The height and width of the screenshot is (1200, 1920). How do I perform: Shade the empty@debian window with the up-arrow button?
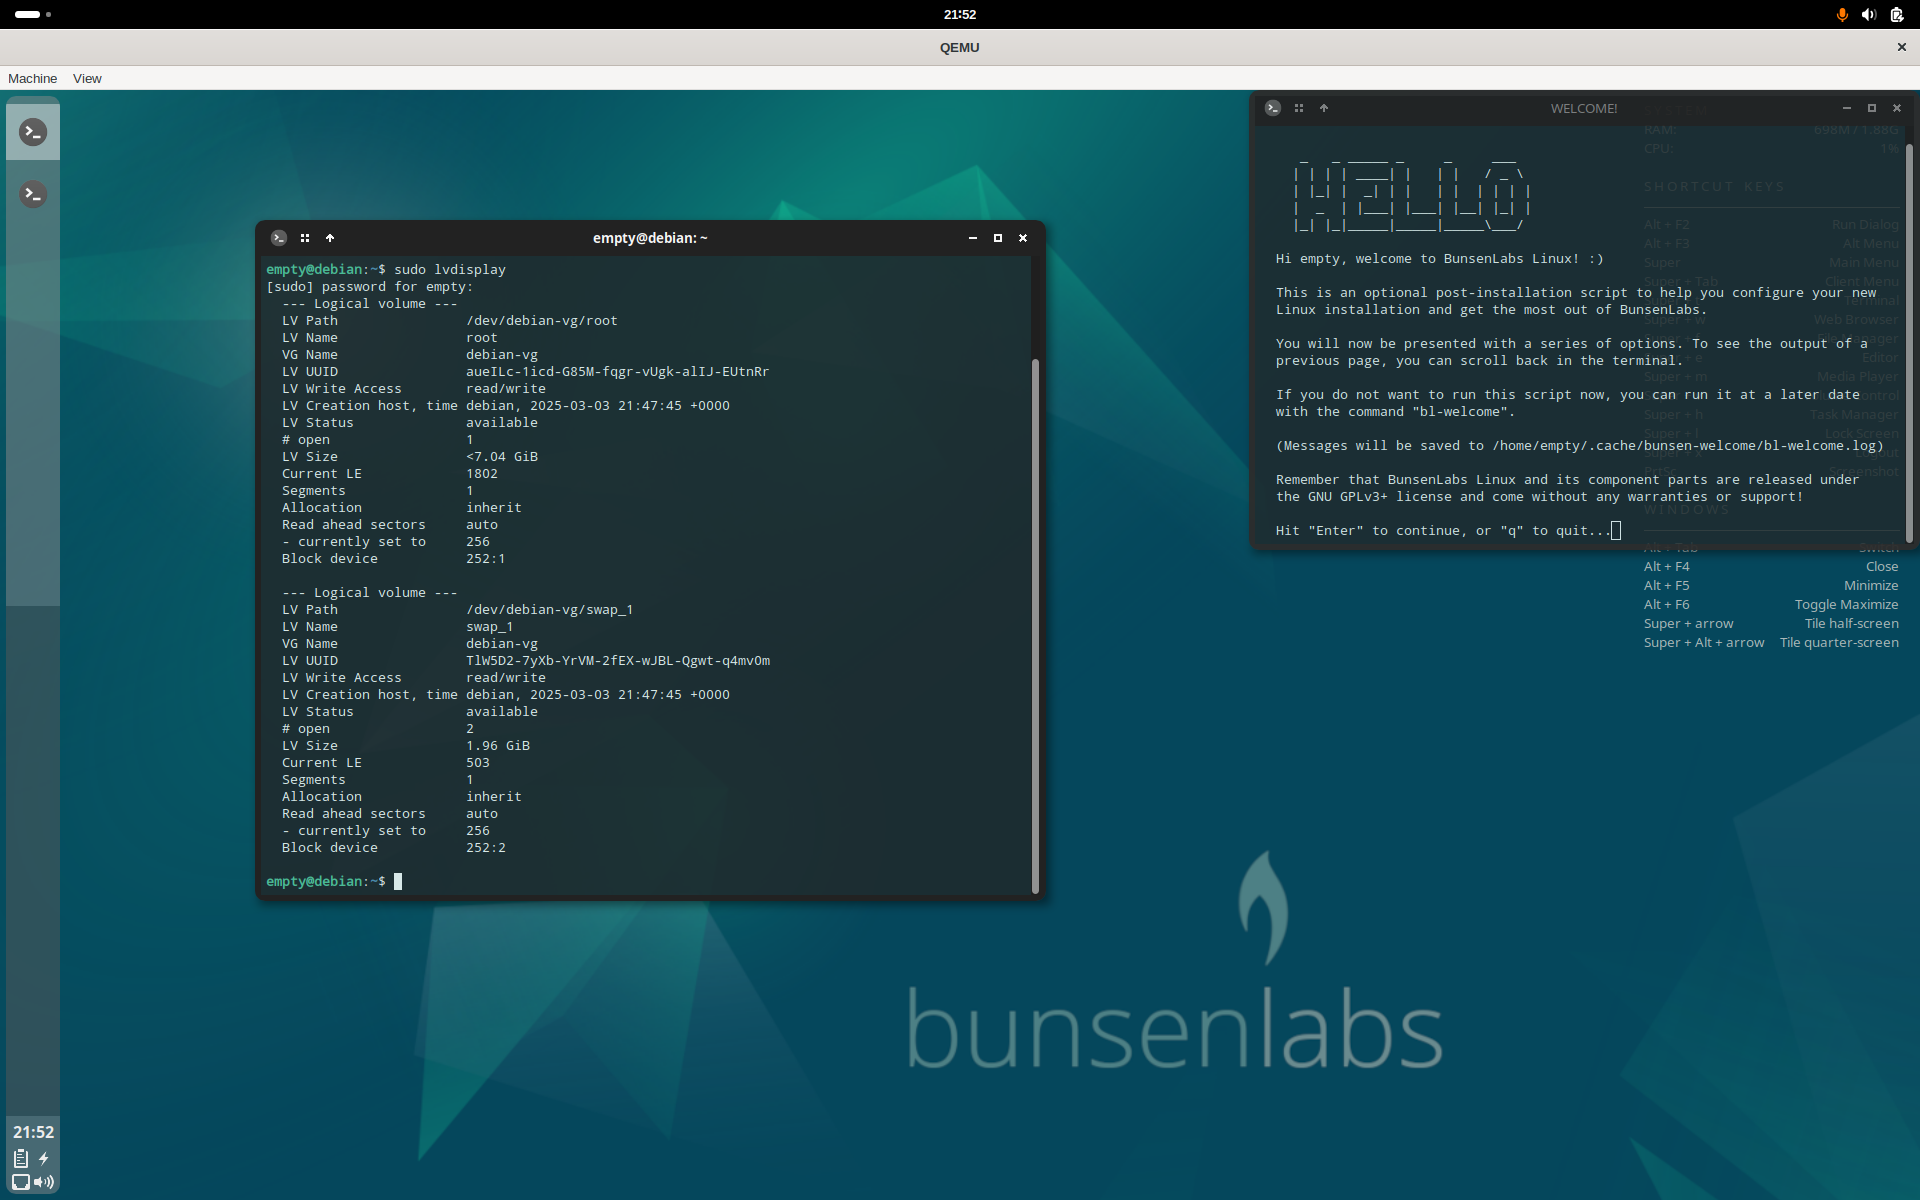point(330,238)
